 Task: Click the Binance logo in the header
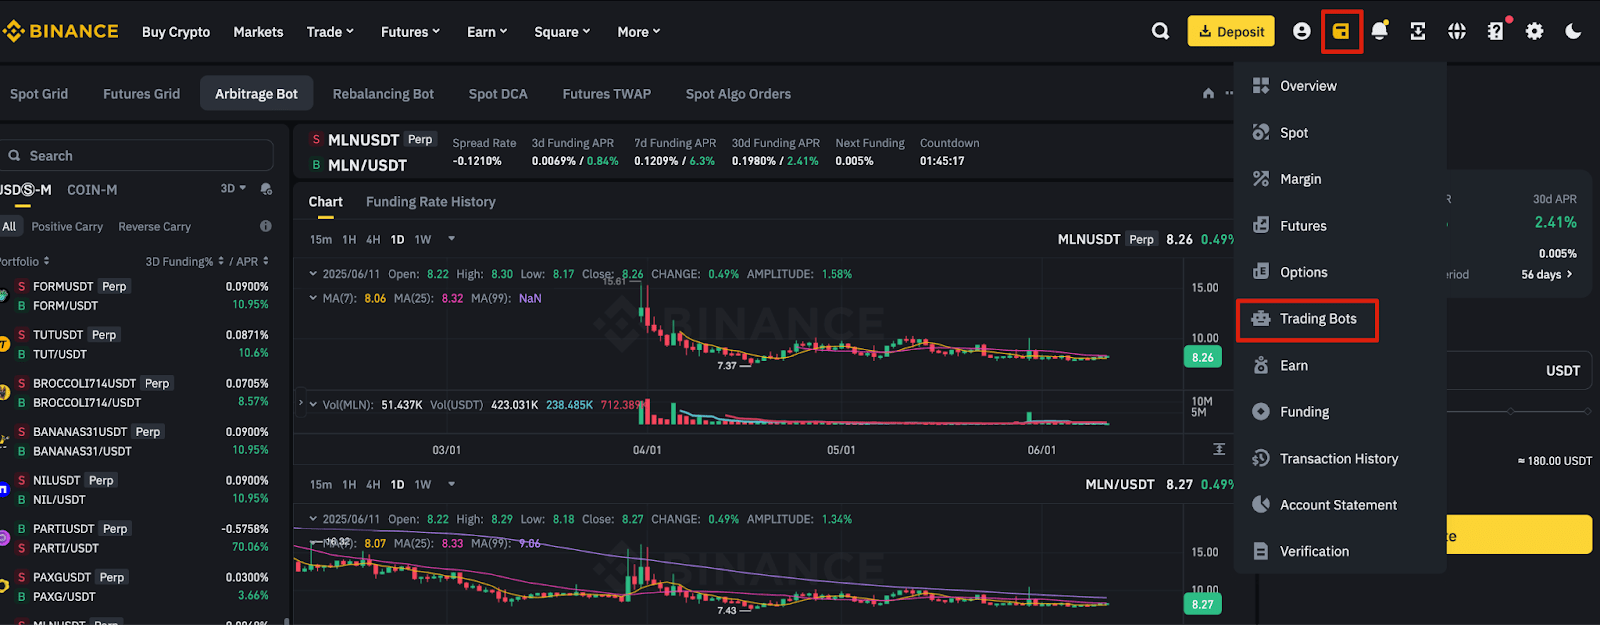[60, 32]
